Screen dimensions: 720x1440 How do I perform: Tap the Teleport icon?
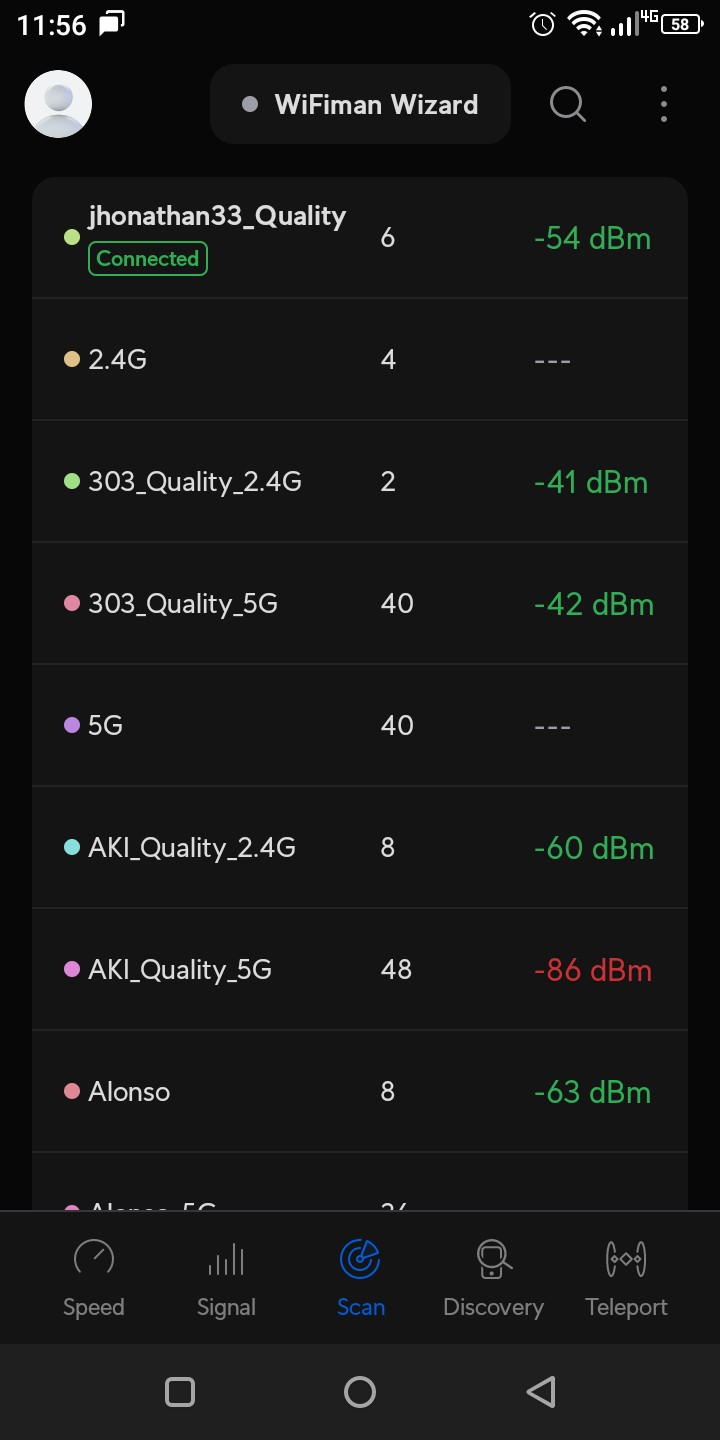click(x=626, y=1258)
